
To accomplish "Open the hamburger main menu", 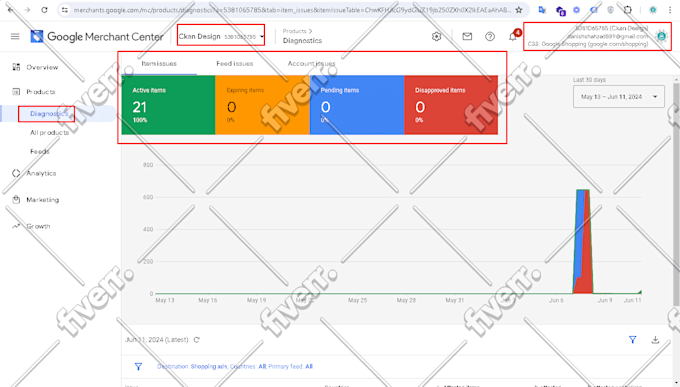I will pos(15,36).
